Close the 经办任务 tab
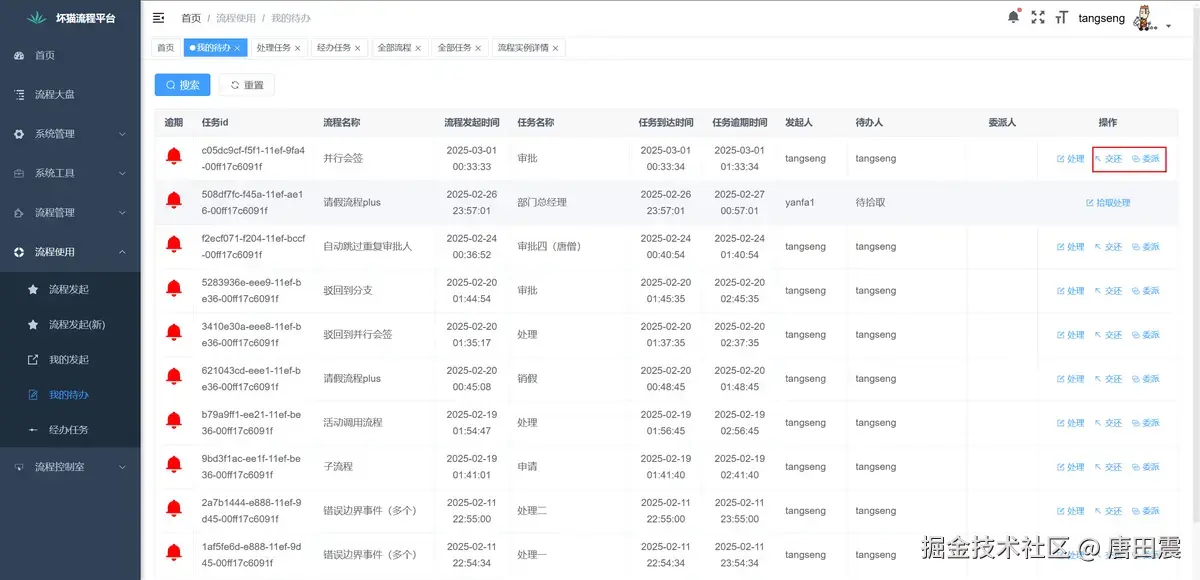 (x=357, y=48)
